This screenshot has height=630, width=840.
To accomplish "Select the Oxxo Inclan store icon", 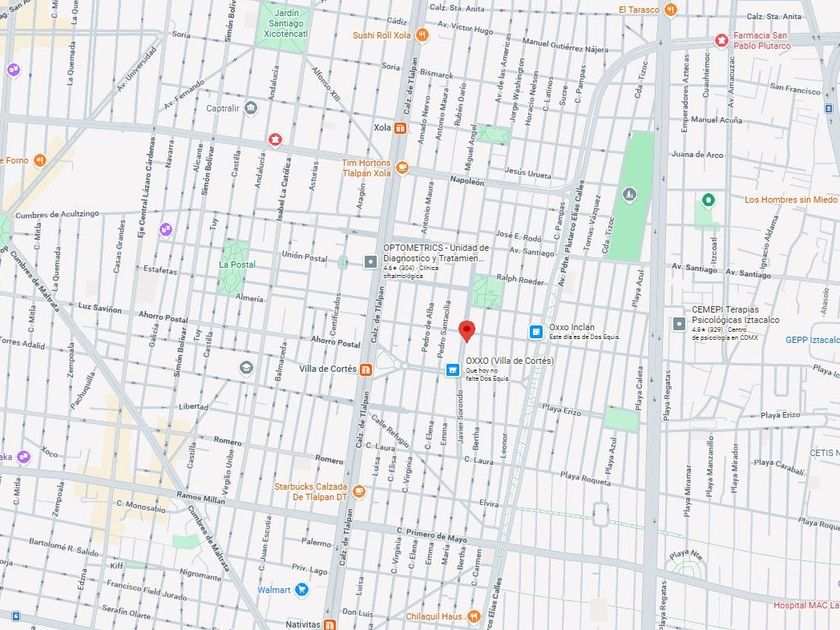I will [536, 332].
